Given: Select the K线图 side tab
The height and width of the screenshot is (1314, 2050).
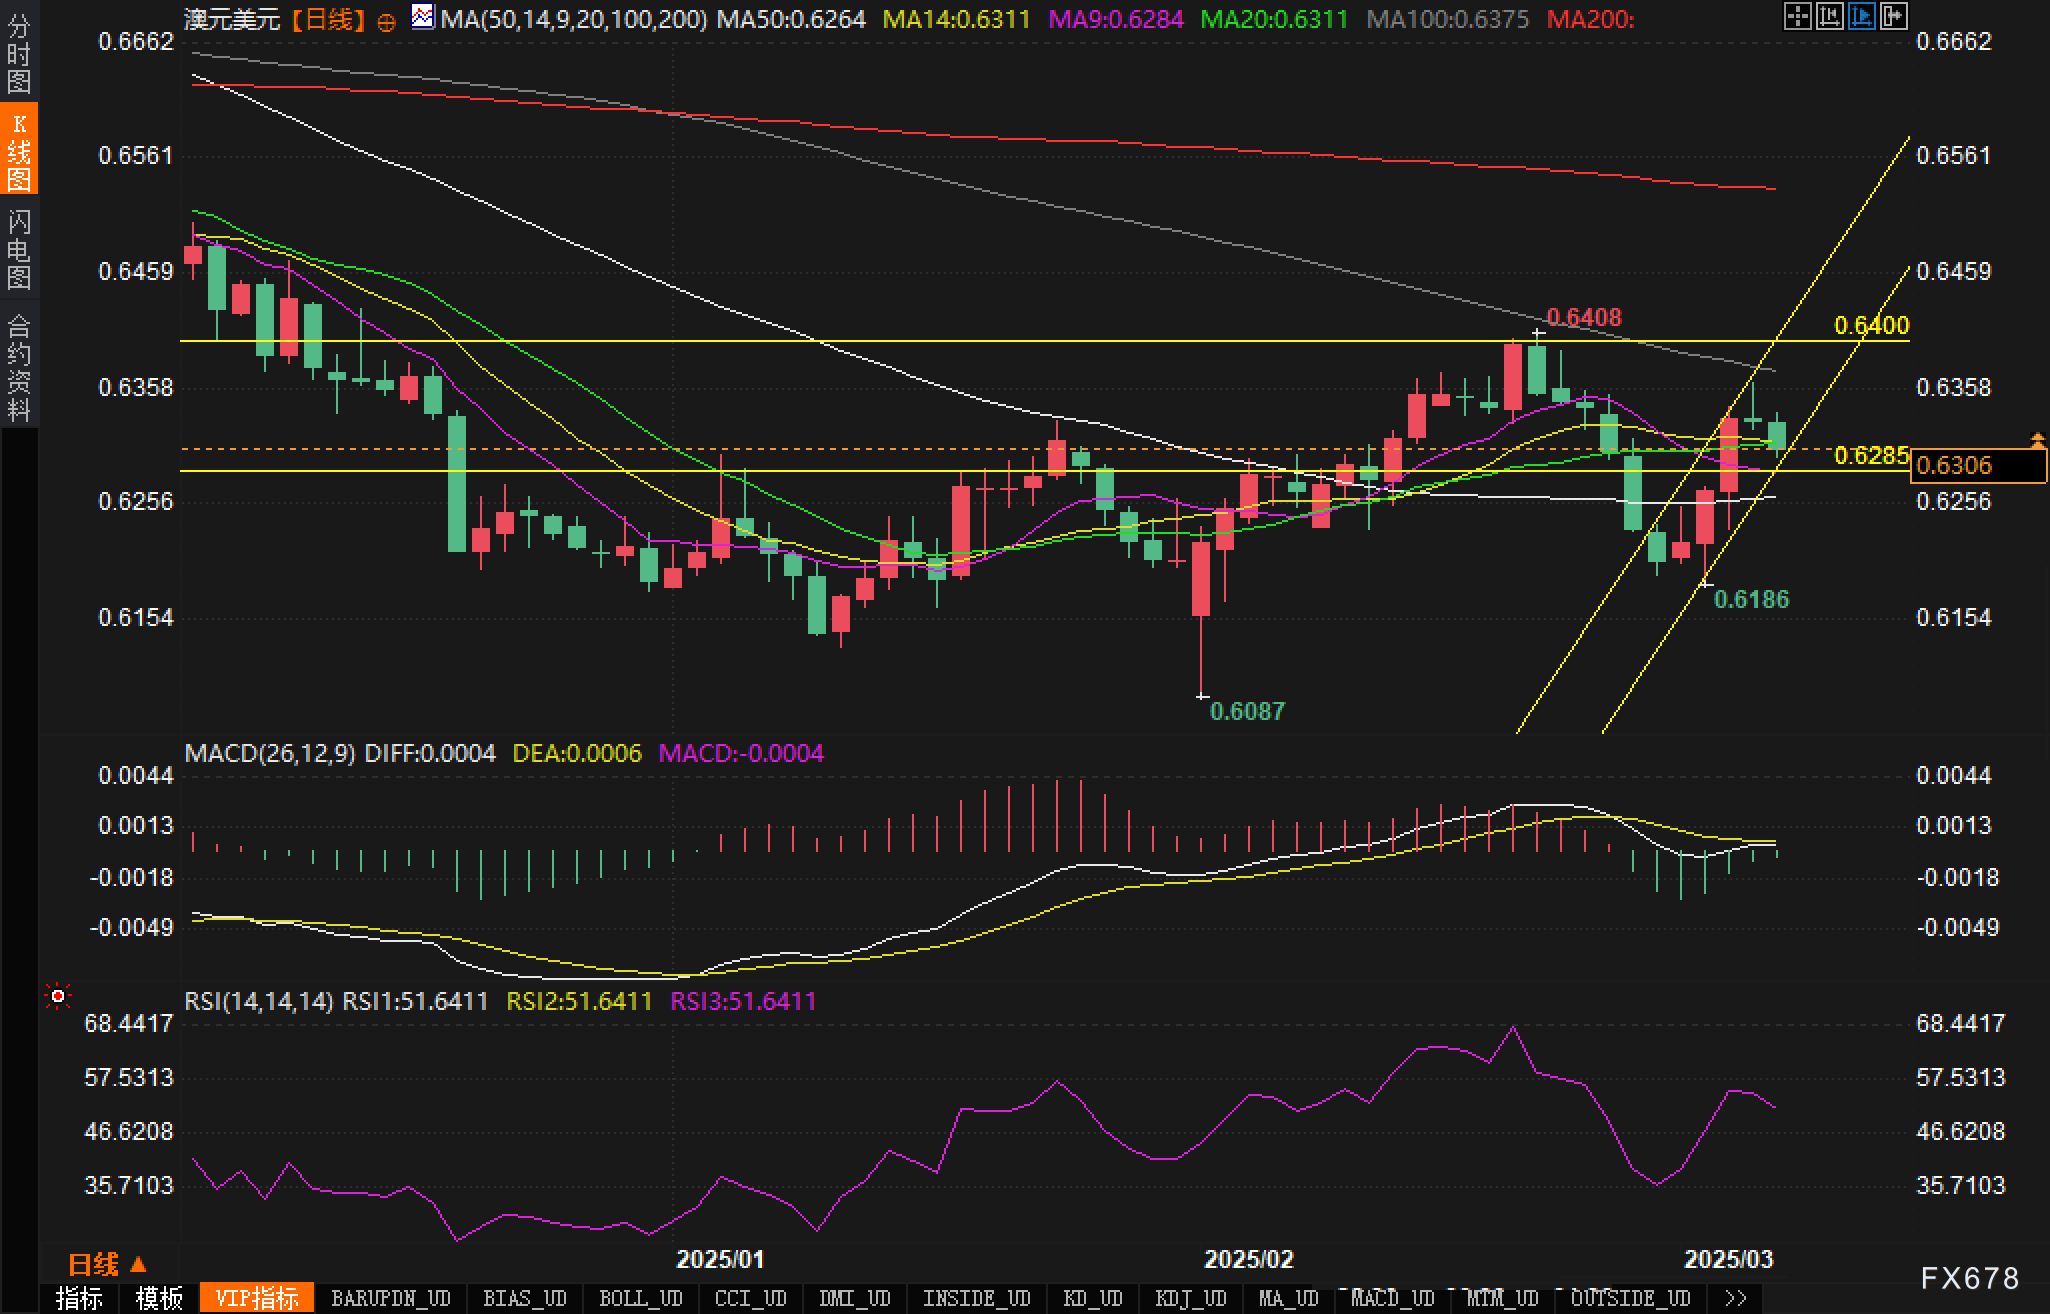Looking at the screenshot, I should coord(19,150).
